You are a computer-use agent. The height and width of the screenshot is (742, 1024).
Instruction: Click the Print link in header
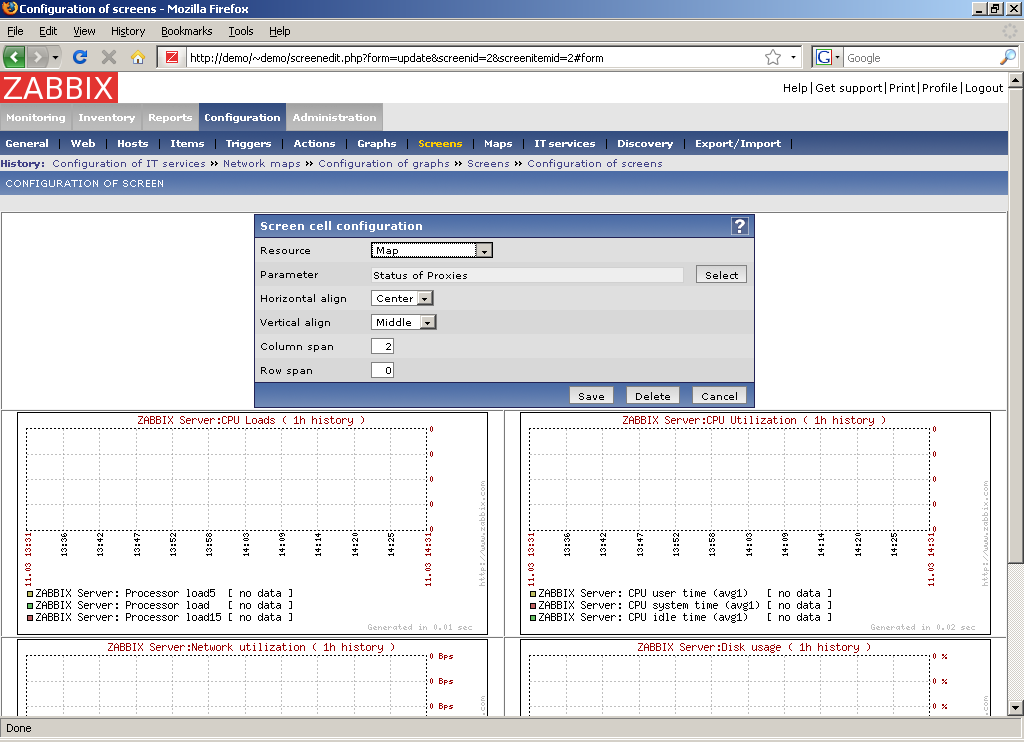point(902,88)
